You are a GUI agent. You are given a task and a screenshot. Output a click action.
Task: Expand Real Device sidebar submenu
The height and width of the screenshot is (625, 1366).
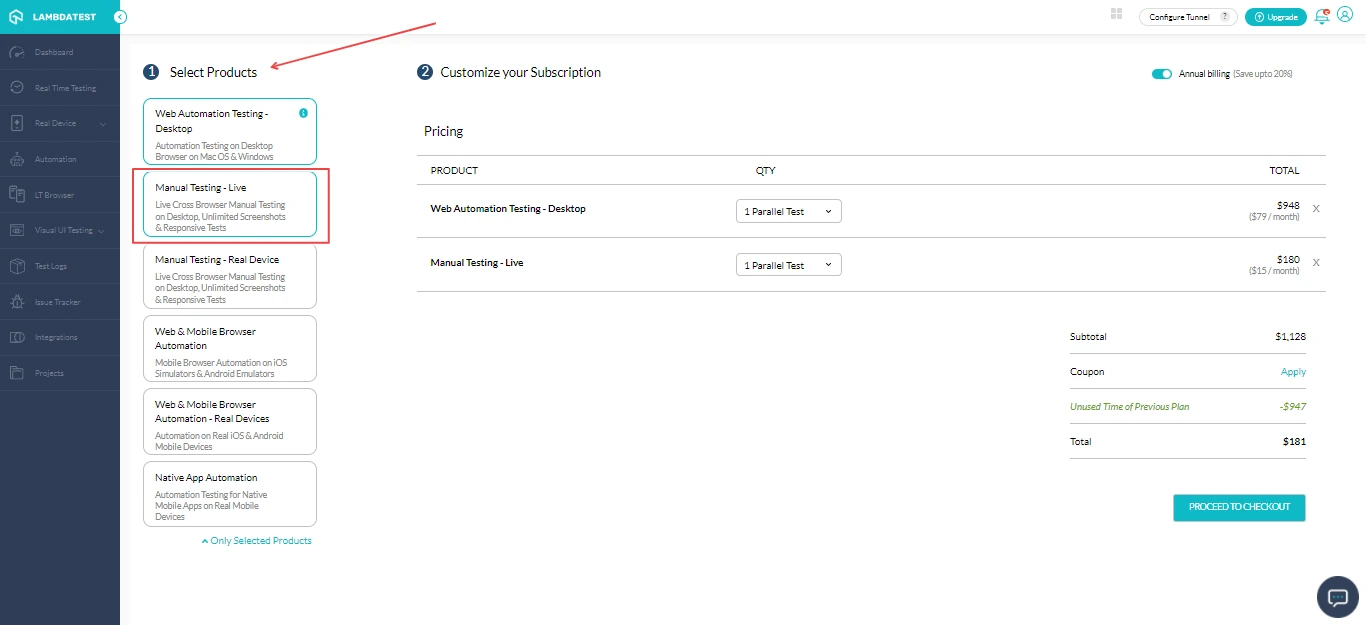tap(102, 124)
